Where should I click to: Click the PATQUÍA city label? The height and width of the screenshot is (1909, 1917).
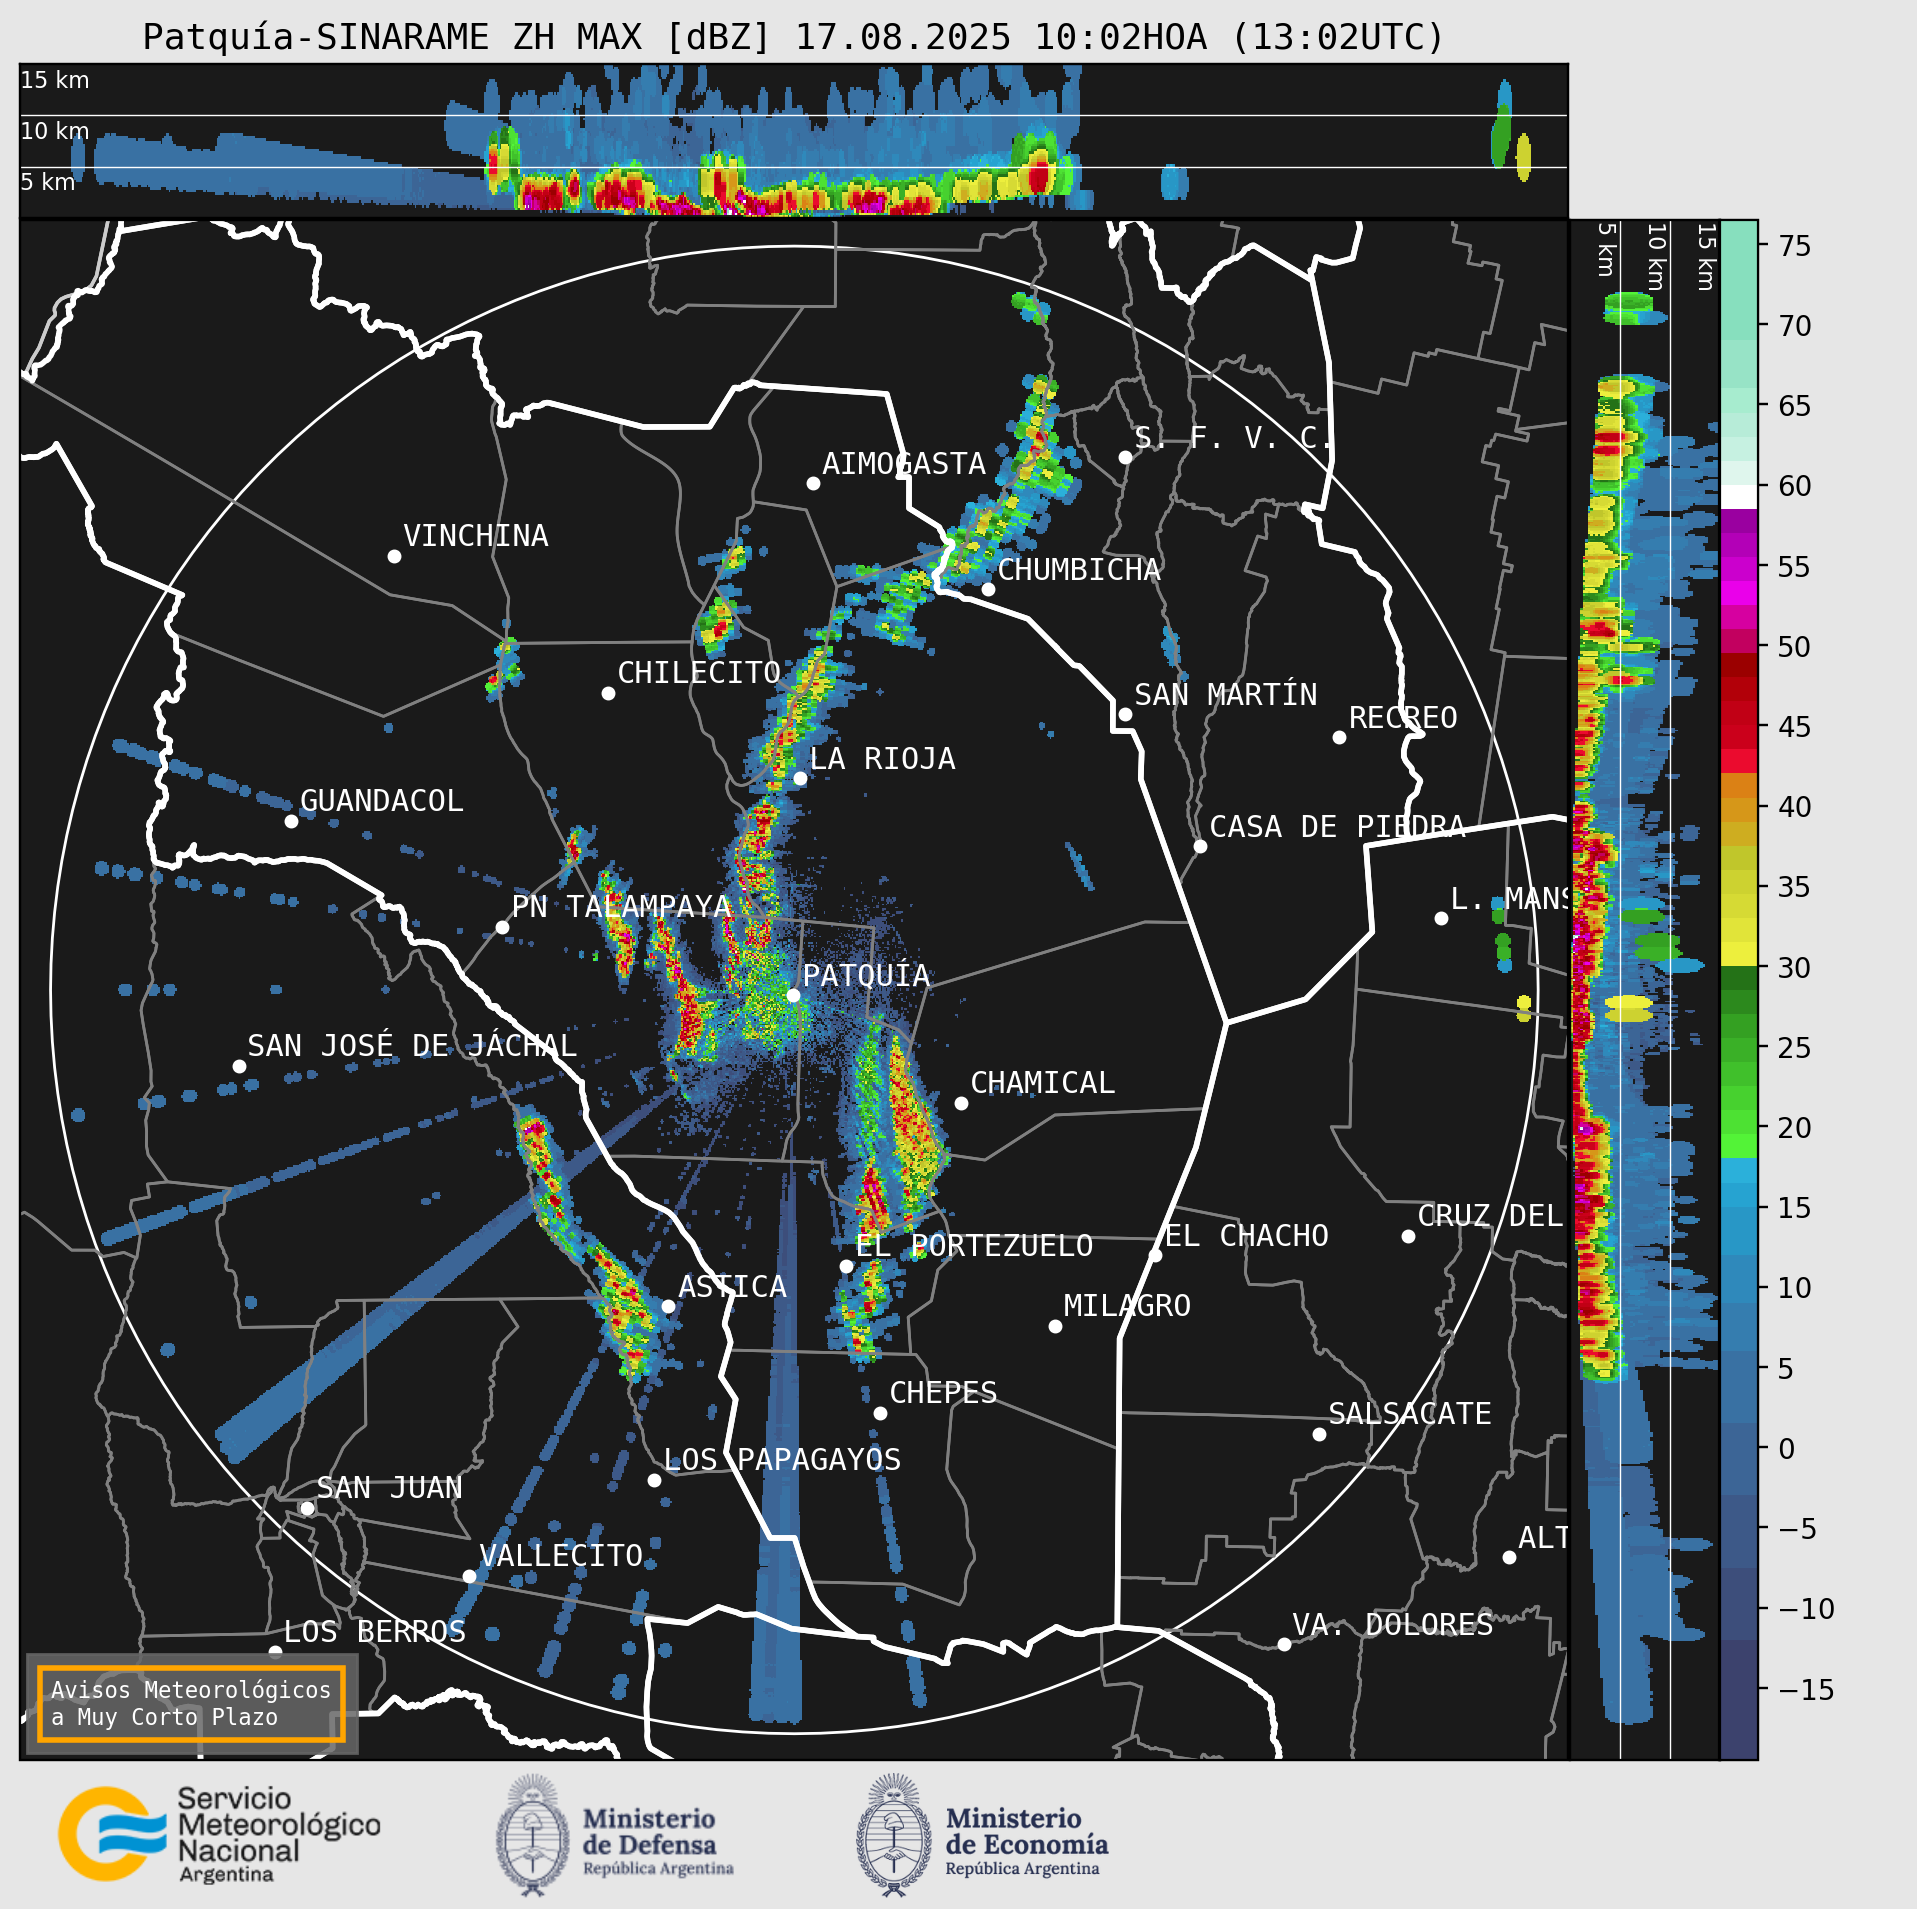click(x=866, y=975)
